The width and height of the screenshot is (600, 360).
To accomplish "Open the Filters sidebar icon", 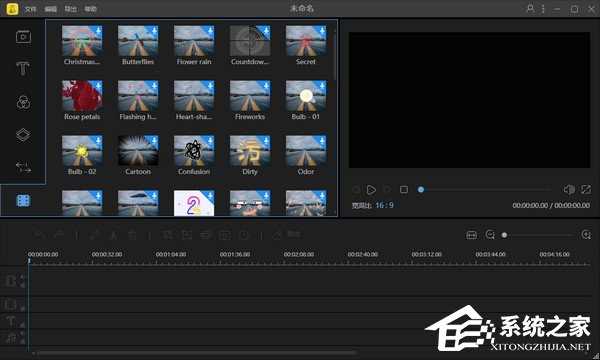I will (23, 102).
